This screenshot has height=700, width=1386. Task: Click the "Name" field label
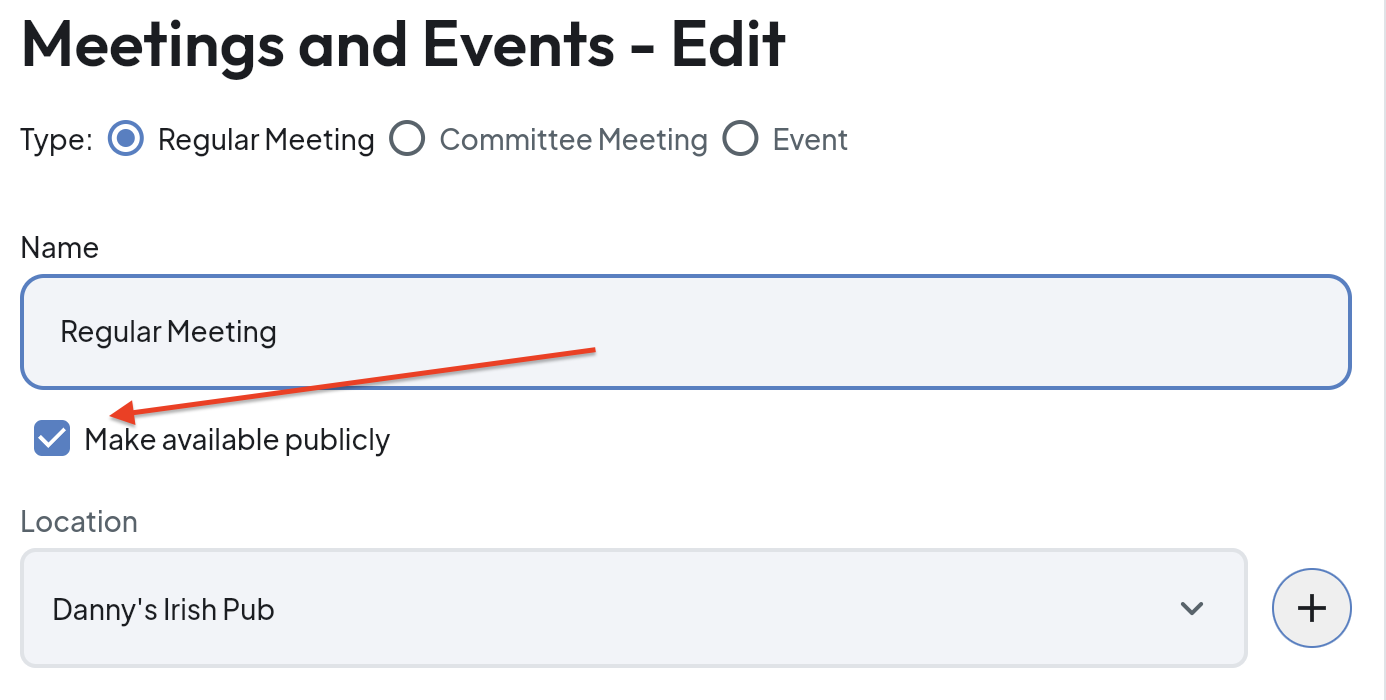tap(60, 248)
